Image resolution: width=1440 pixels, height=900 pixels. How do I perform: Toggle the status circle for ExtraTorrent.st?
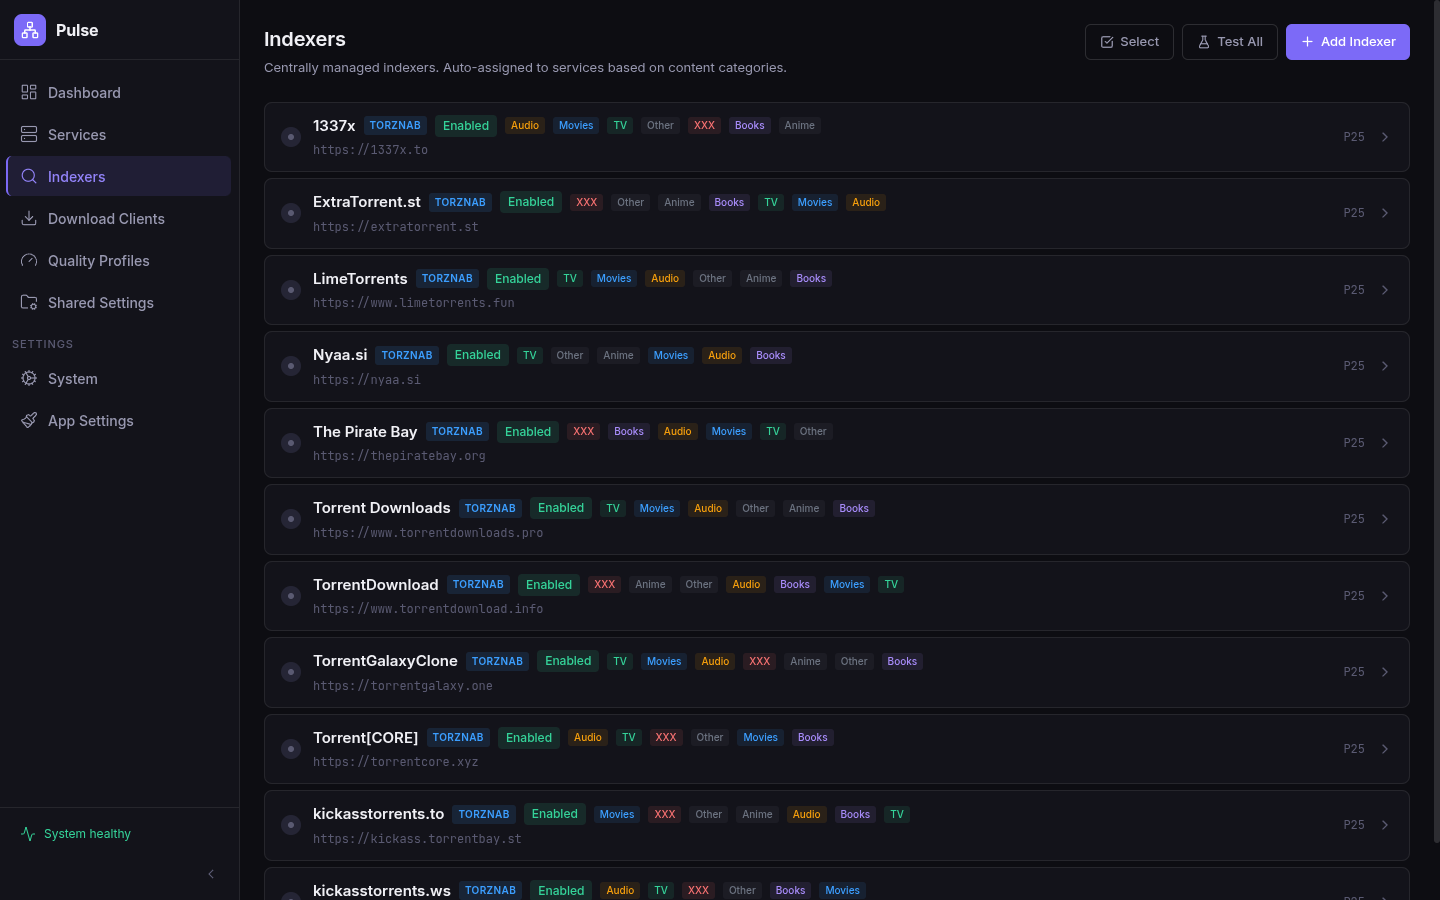[x=291, y=213]
